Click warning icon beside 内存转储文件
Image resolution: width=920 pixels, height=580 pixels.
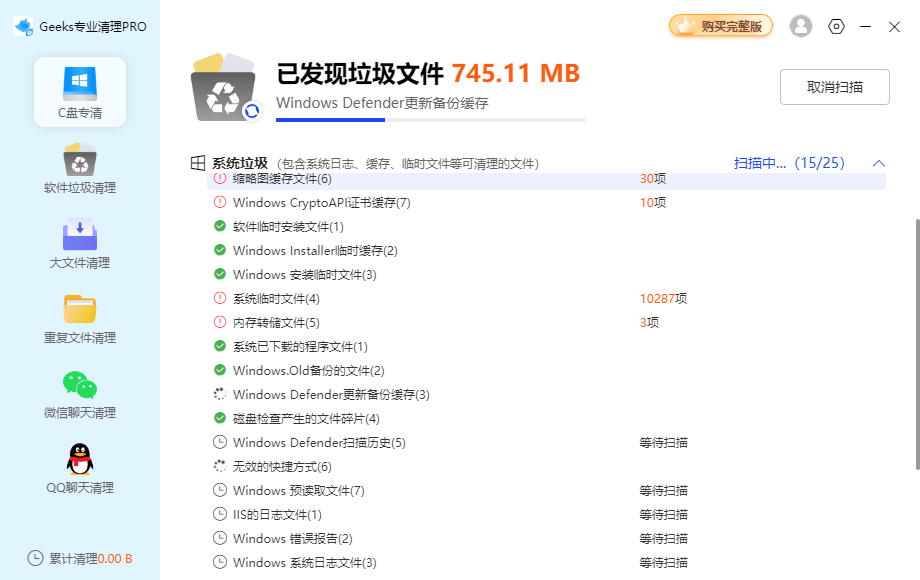click(x=219, y=322)
